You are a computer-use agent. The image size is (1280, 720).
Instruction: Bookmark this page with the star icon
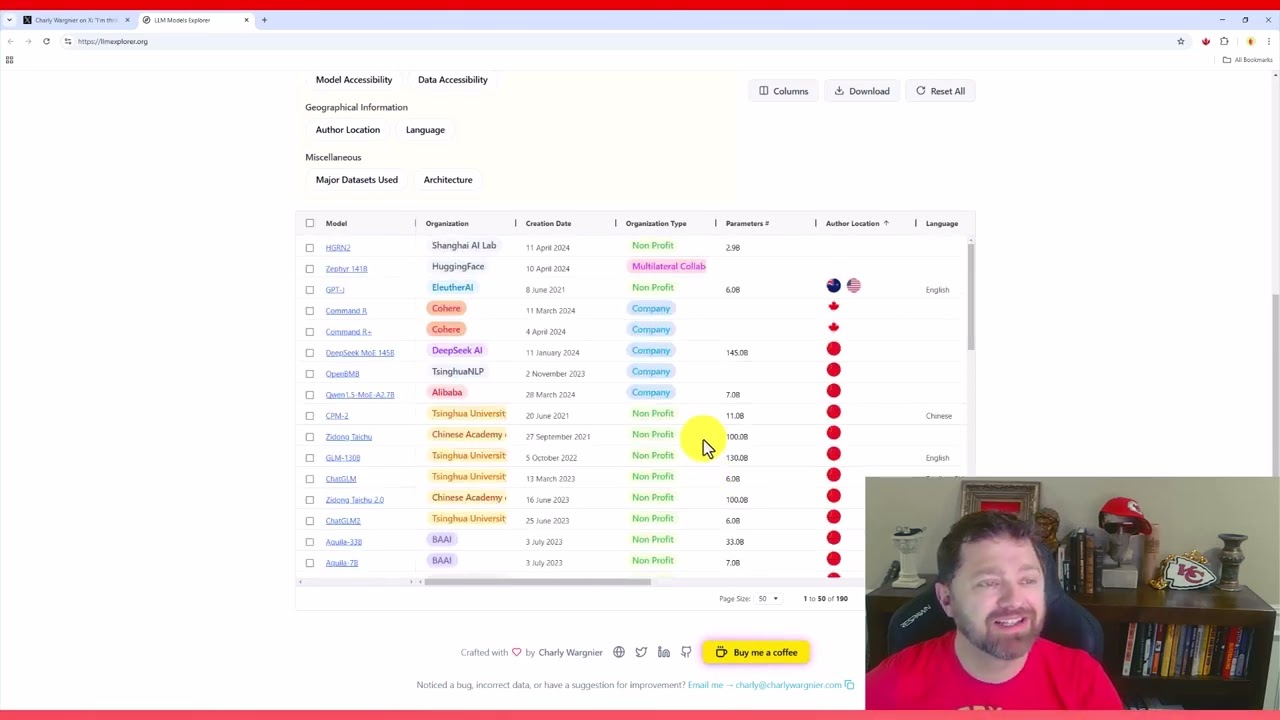point(1181,41)
